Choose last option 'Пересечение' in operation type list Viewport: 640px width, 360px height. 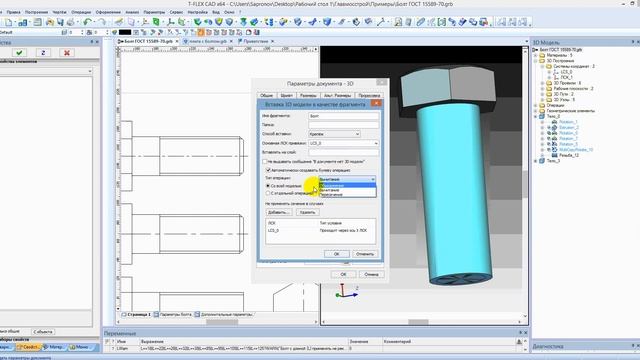(x=347, y=195)
